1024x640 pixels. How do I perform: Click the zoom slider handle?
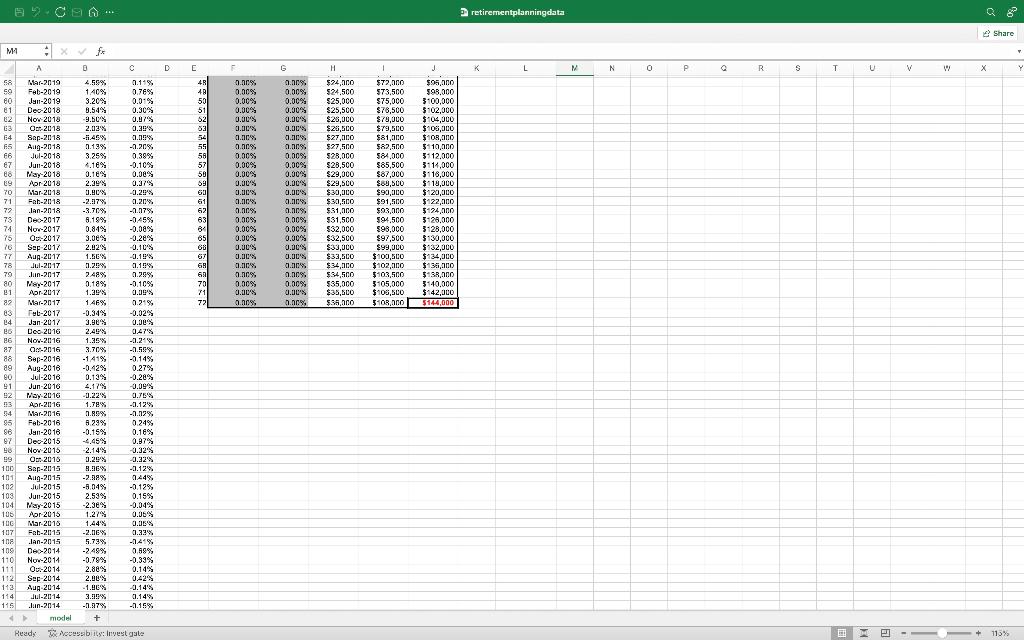coord(942,633)
